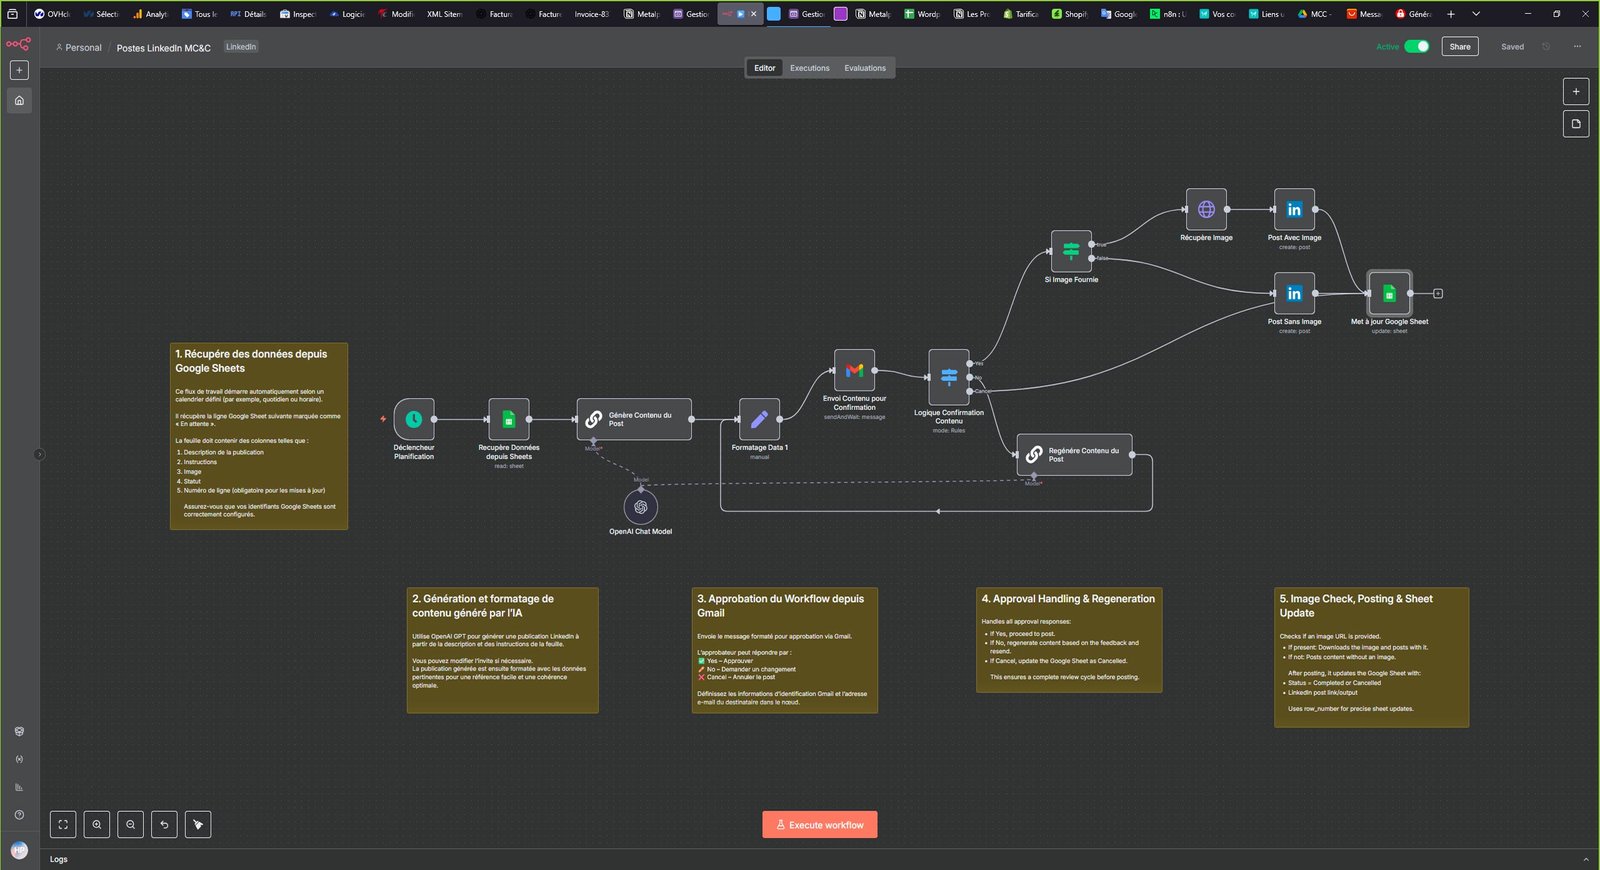The height and width of the screenshot is (870, 1600).
Task: Expand the Logs panel chevron
Action: [1585, 859]
